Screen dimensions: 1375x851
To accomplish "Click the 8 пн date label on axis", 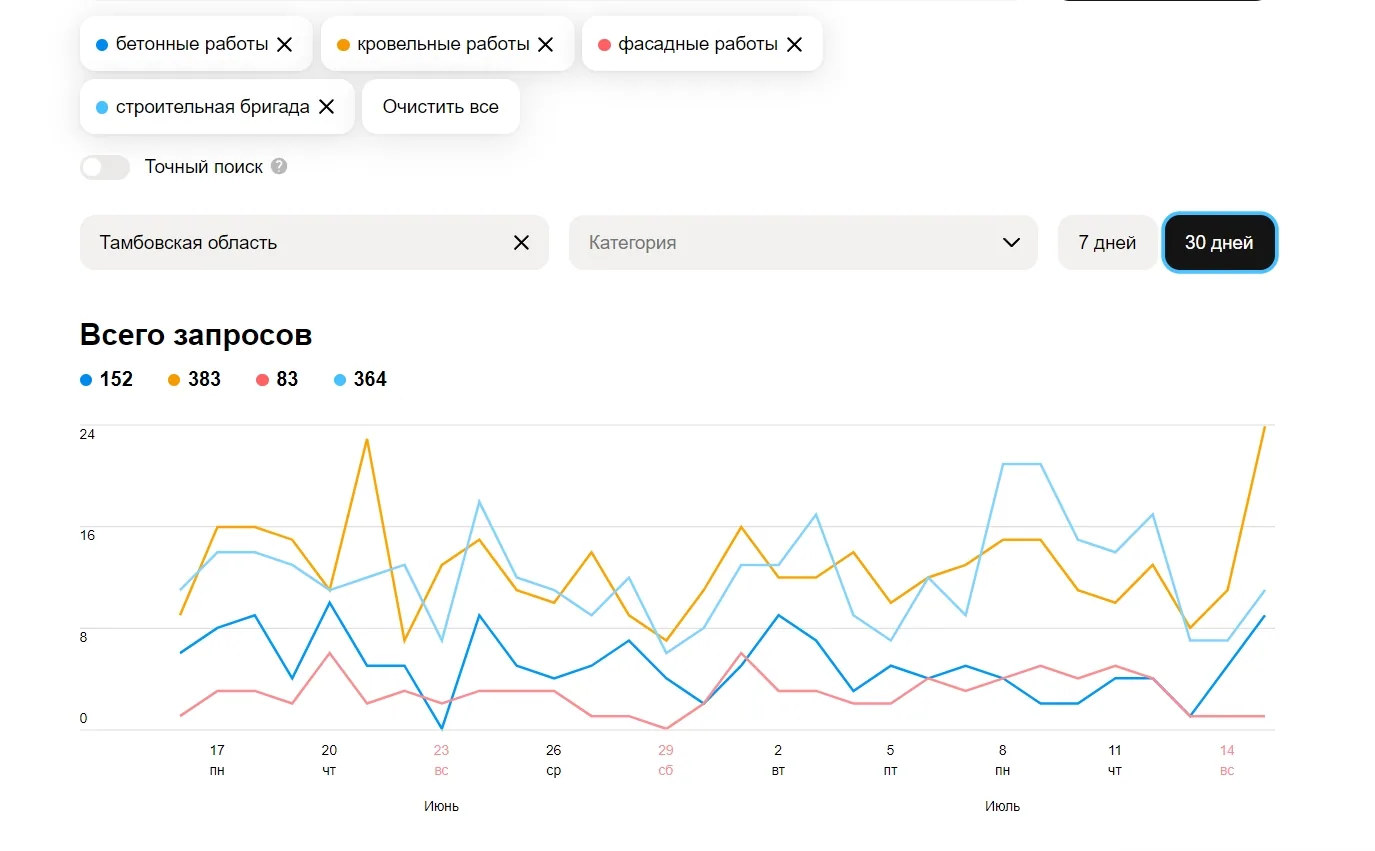I will pos(1002,760).
